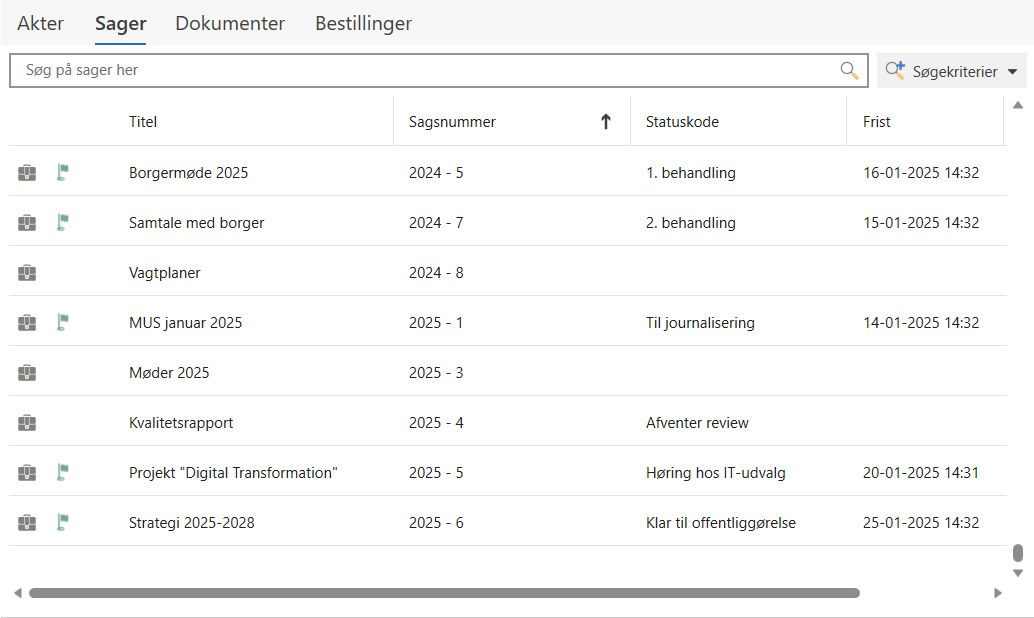
Task: Focus the "Søg på sager her" search field
Action: point(420,71)
